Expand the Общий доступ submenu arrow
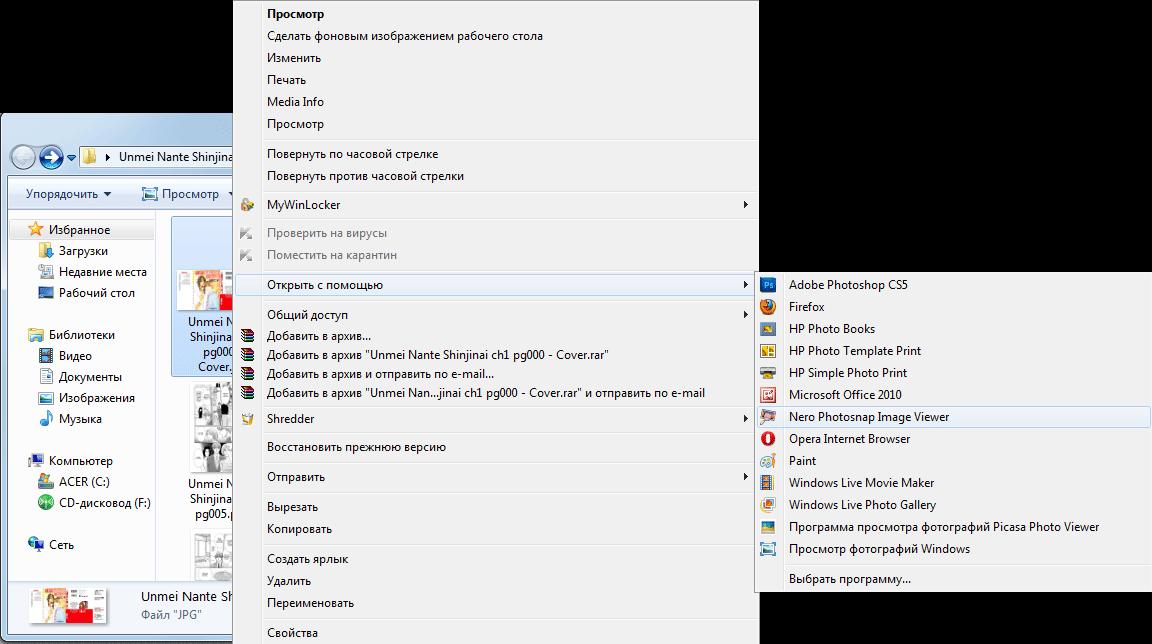Image resolution: width=1152 pixels, height=644 pixels. pos(745,315)
